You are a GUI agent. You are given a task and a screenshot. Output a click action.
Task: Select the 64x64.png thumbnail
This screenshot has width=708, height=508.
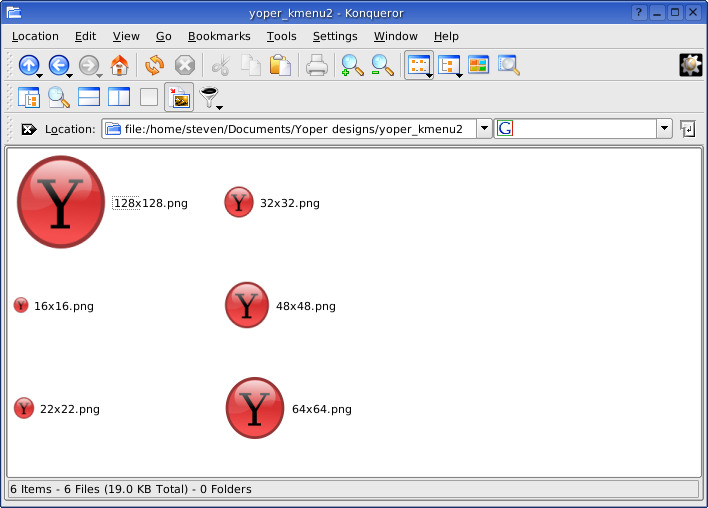(x=255, y=408)
